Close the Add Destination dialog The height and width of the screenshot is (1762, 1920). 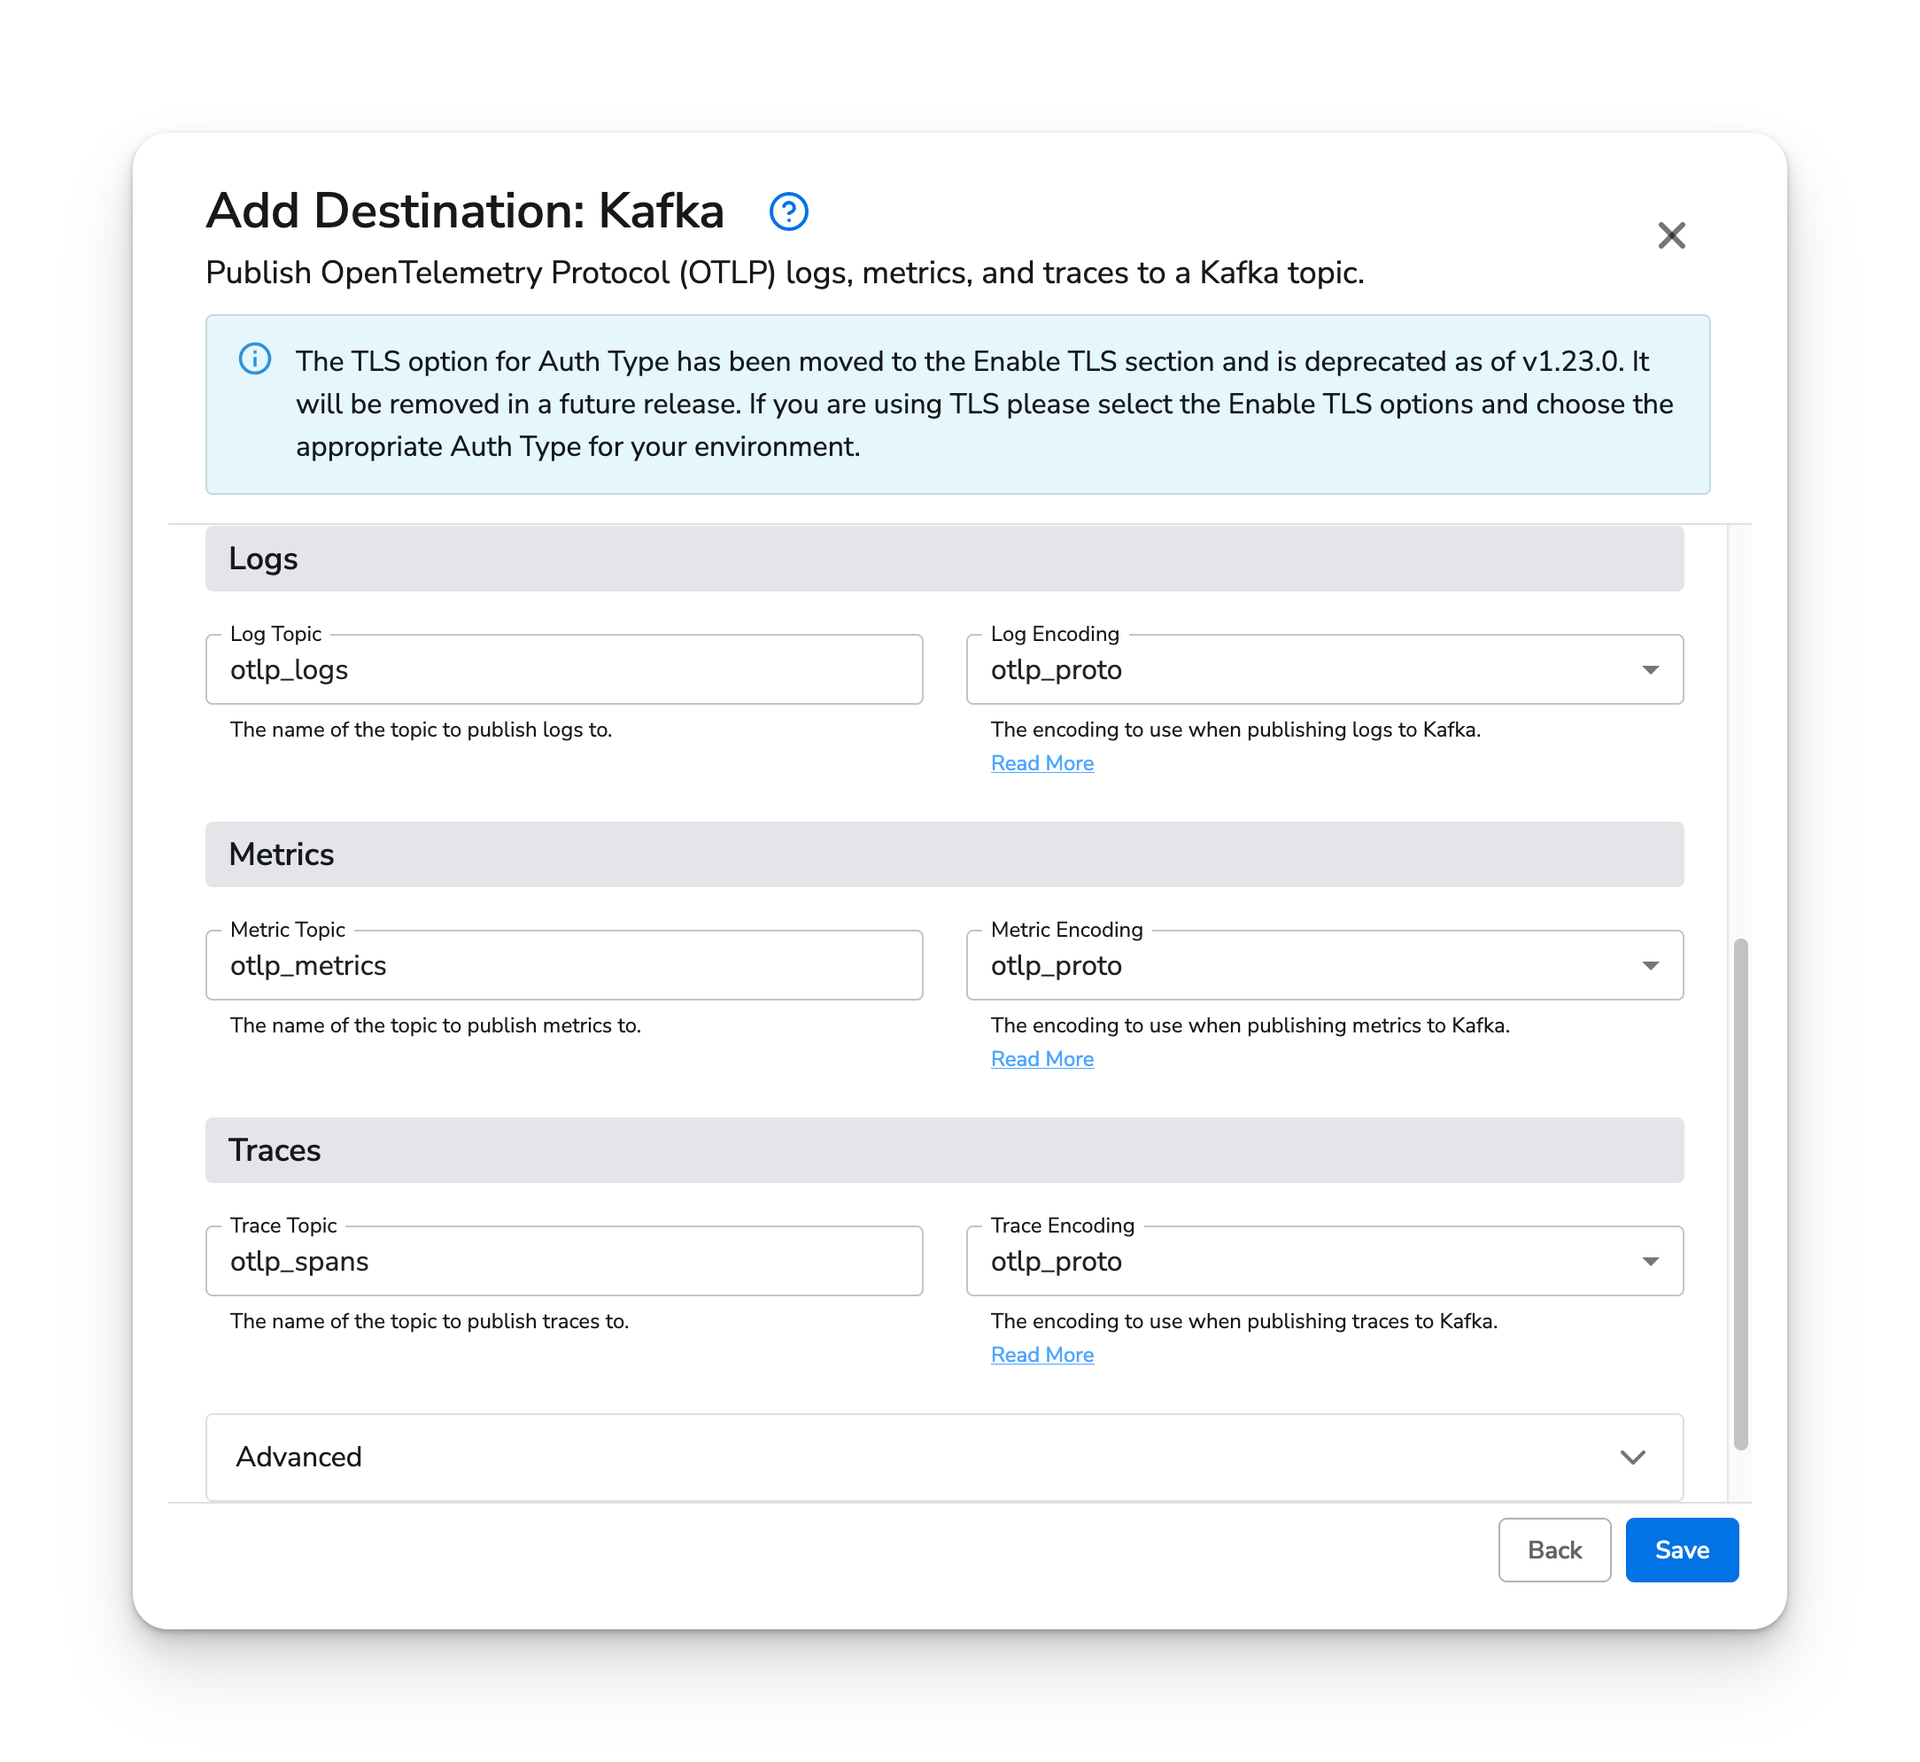pos(1671,235)
